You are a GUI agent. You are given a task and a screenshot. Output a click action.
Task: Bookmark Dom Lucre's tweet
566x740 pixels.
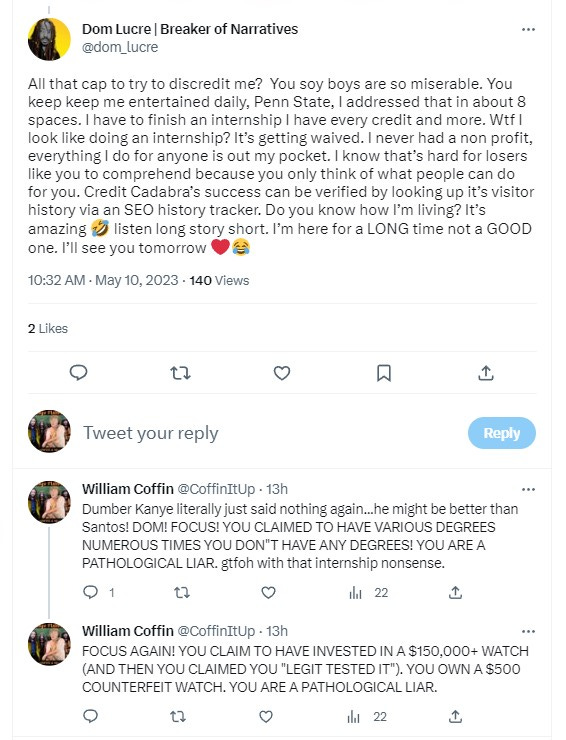(384, 373)
